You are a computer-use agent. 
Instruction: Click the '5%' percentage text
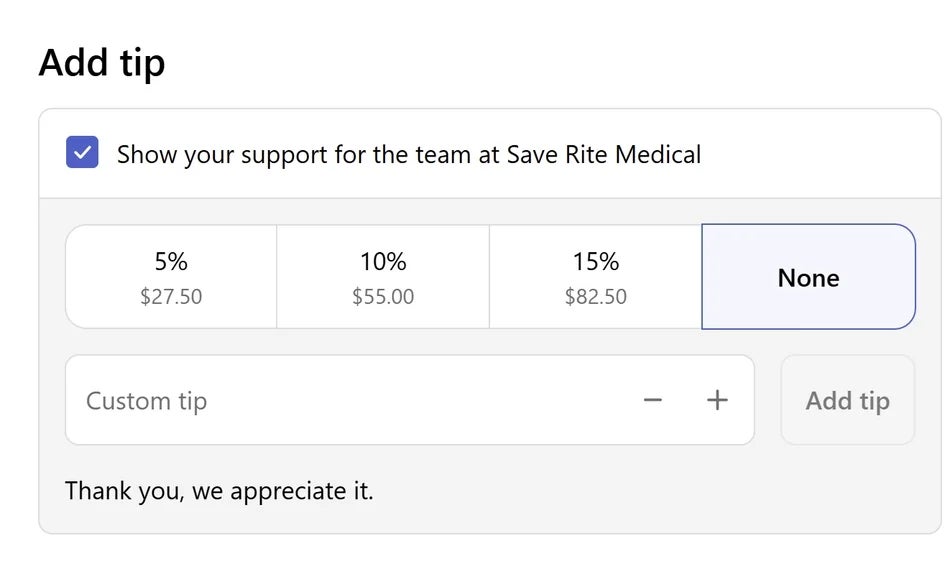pos(171,262)
